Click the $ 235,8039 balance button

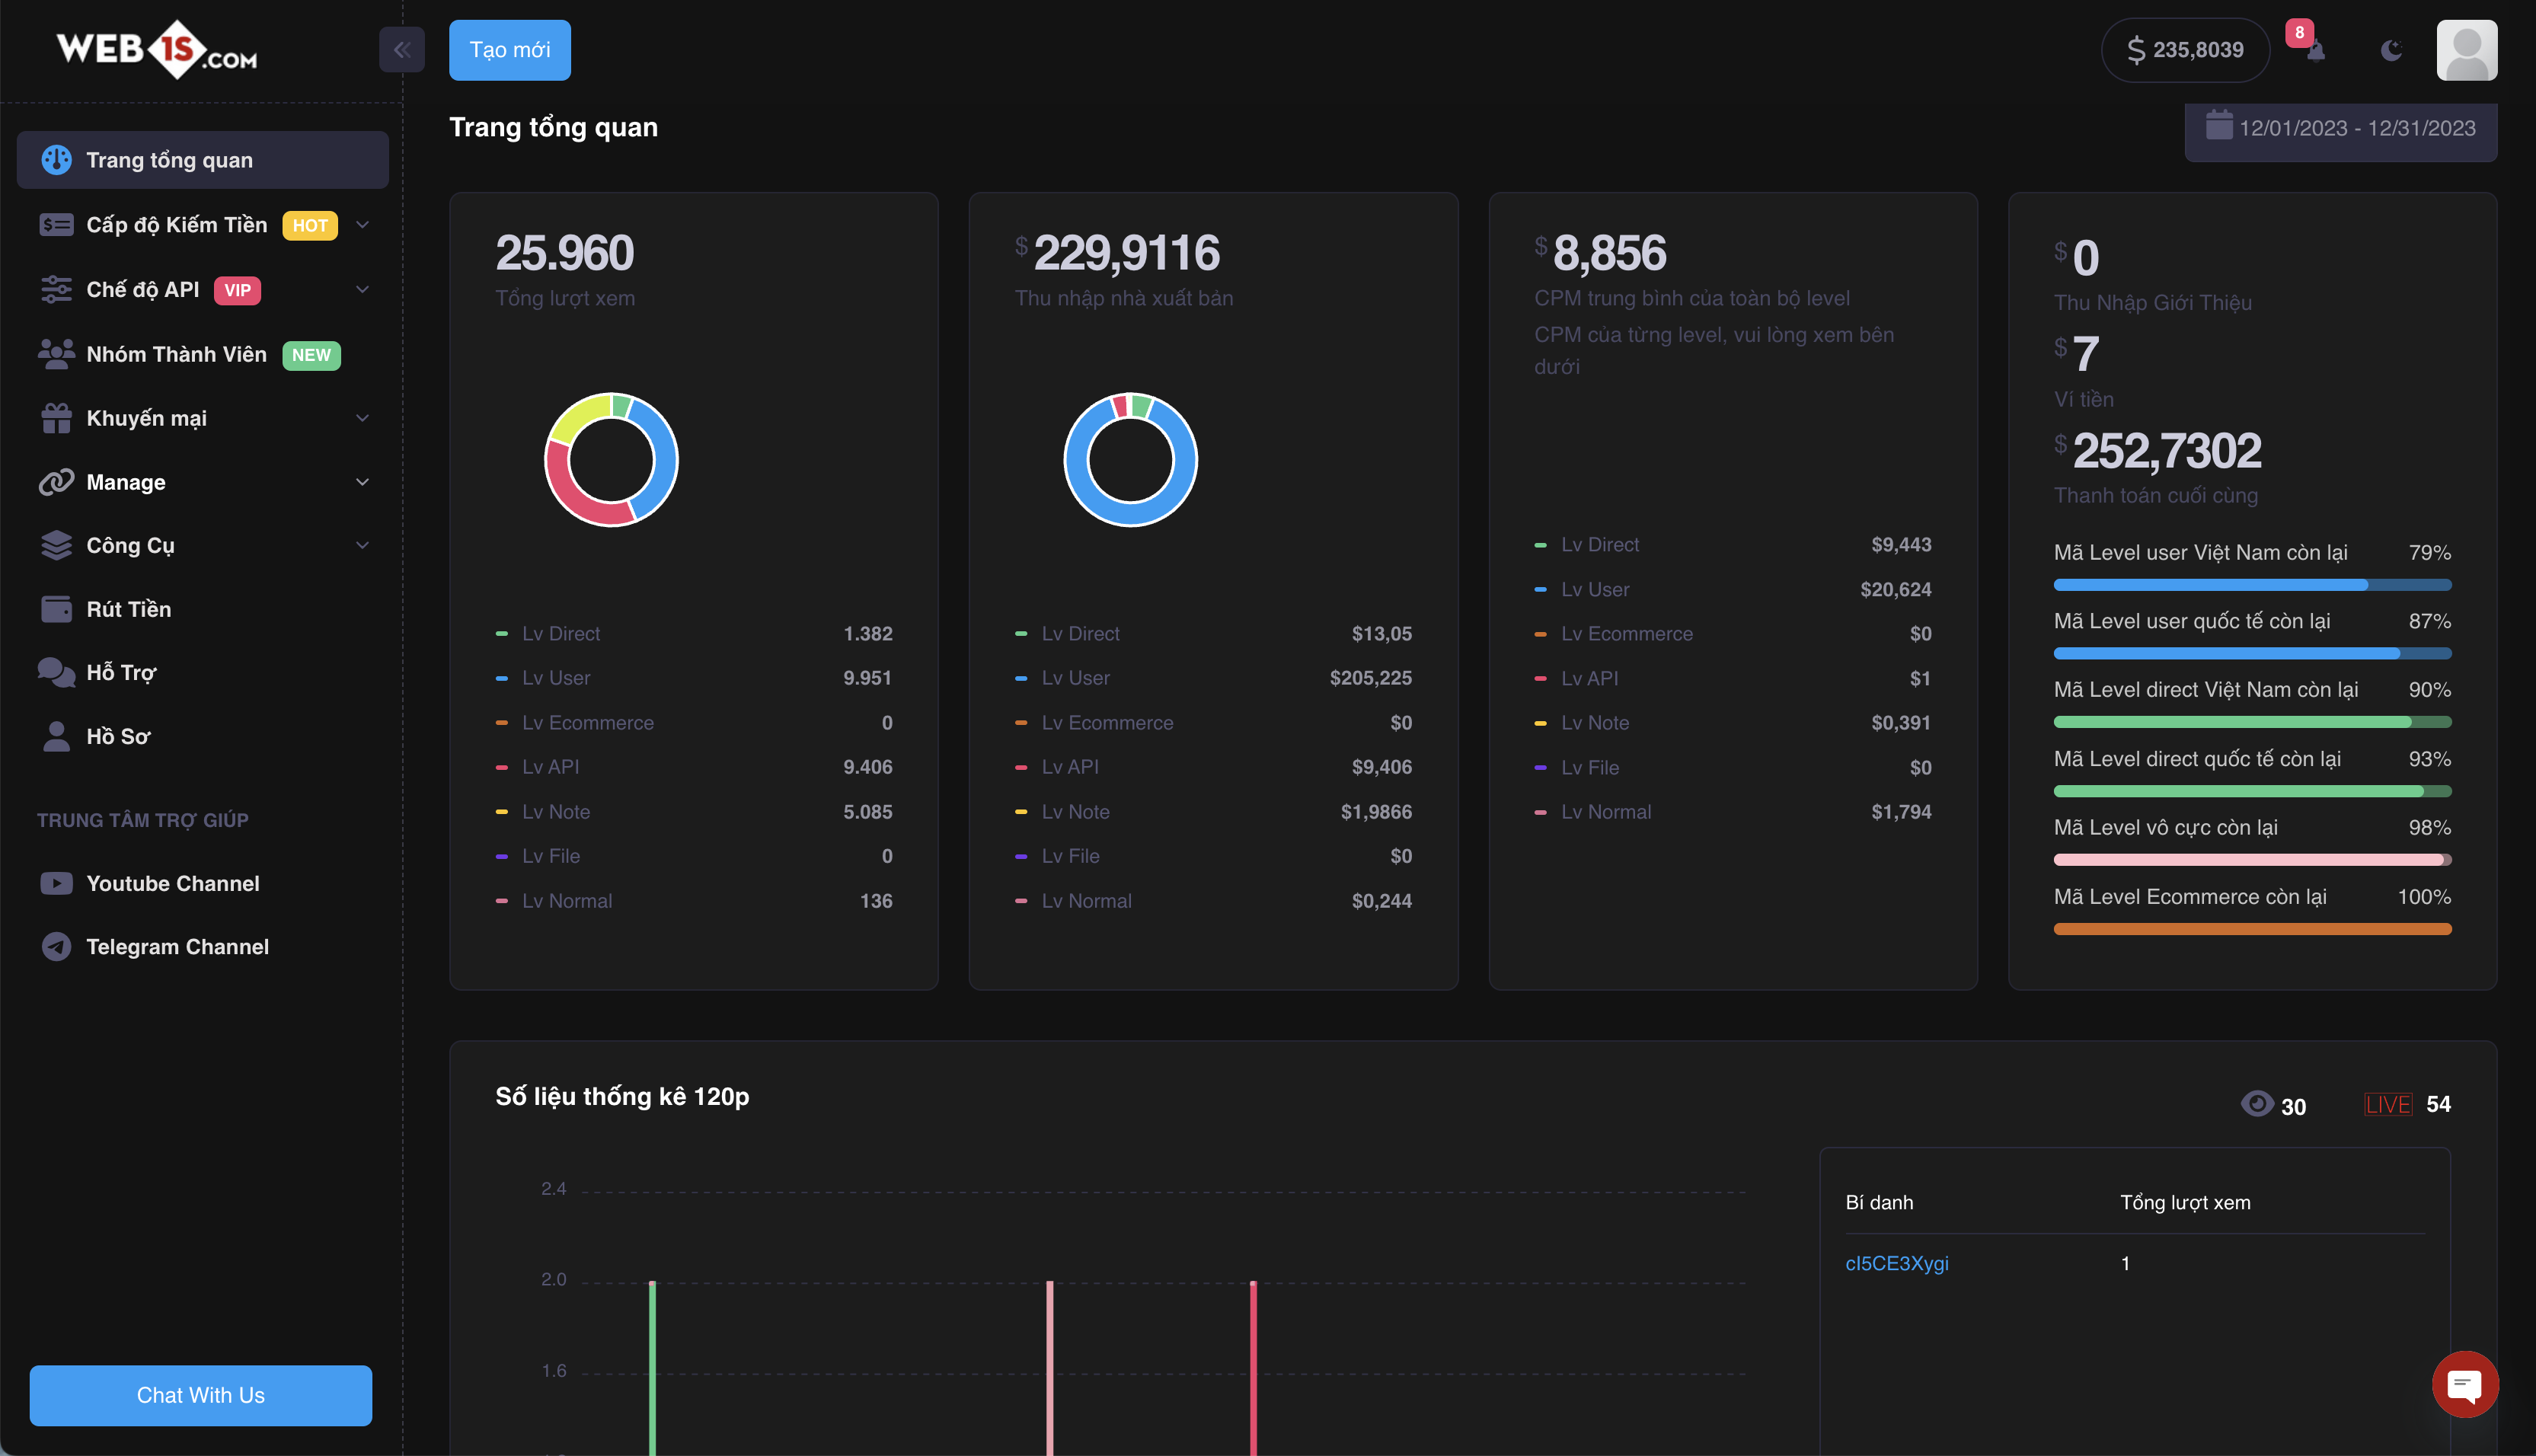tap(2185, 50)
